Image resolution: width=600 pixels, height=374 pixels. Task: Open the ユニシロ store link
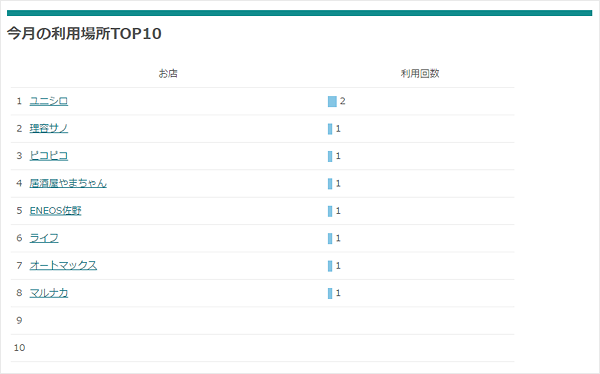coord(49,101)
